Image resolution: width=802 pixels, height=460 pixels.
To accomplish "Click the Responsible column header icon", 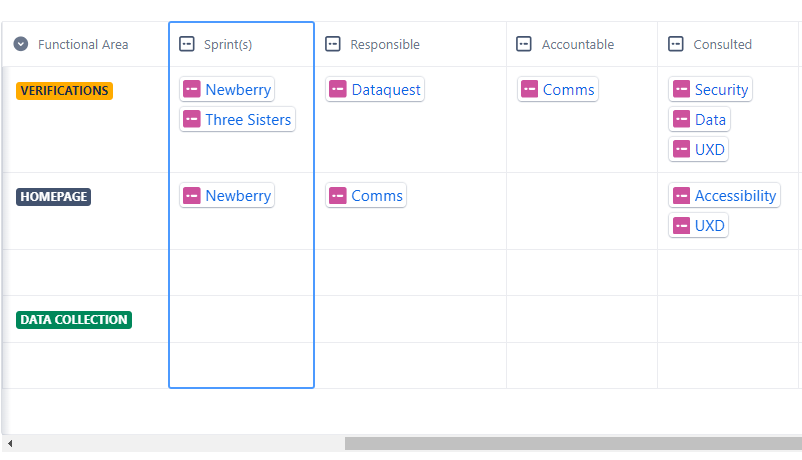I will point(333,44).
